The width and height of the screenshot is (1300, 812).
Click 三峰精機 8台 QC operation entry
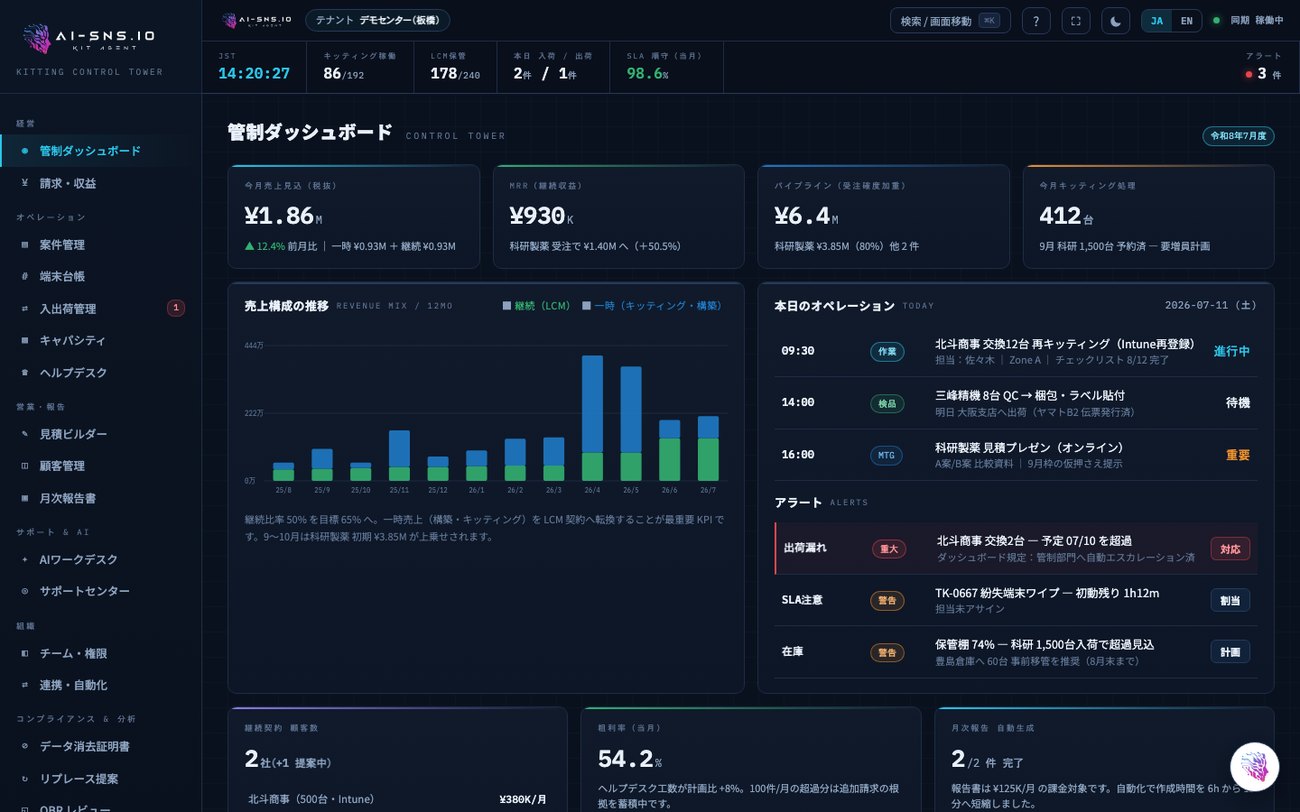(1030, 395)
